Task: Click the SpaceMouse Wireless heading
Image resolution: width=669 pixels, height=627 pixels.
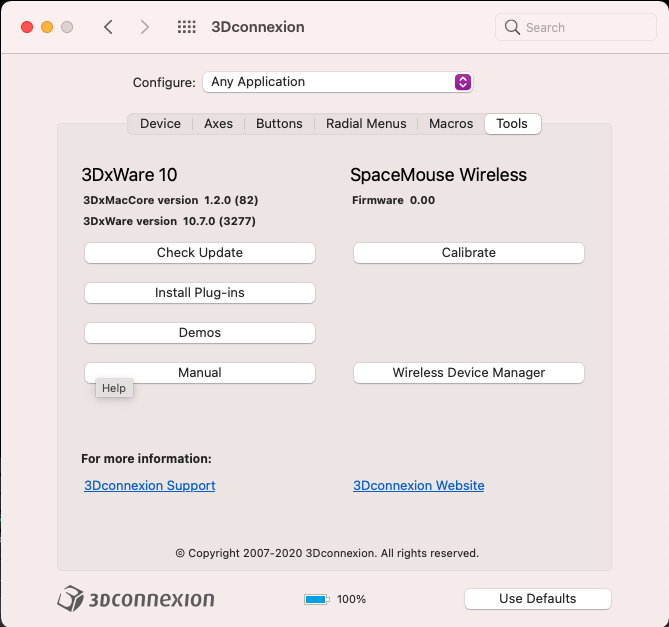Action: click(438, 175)
